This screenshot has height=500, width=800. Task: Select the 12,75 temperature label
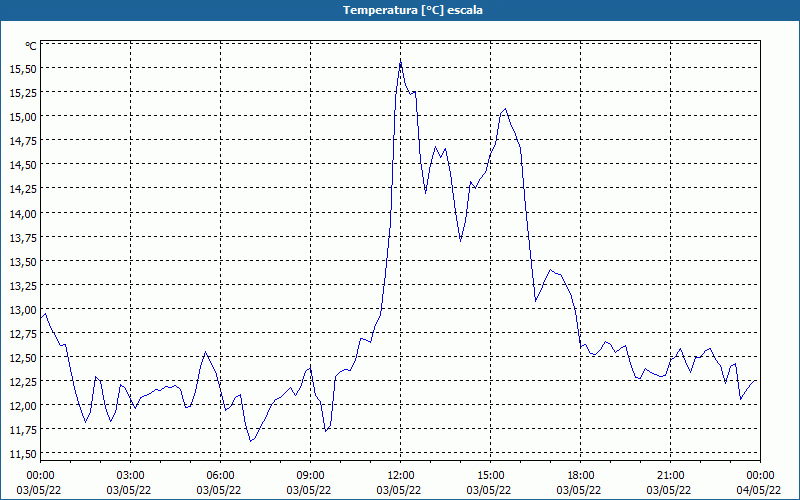tap(23, 334)
